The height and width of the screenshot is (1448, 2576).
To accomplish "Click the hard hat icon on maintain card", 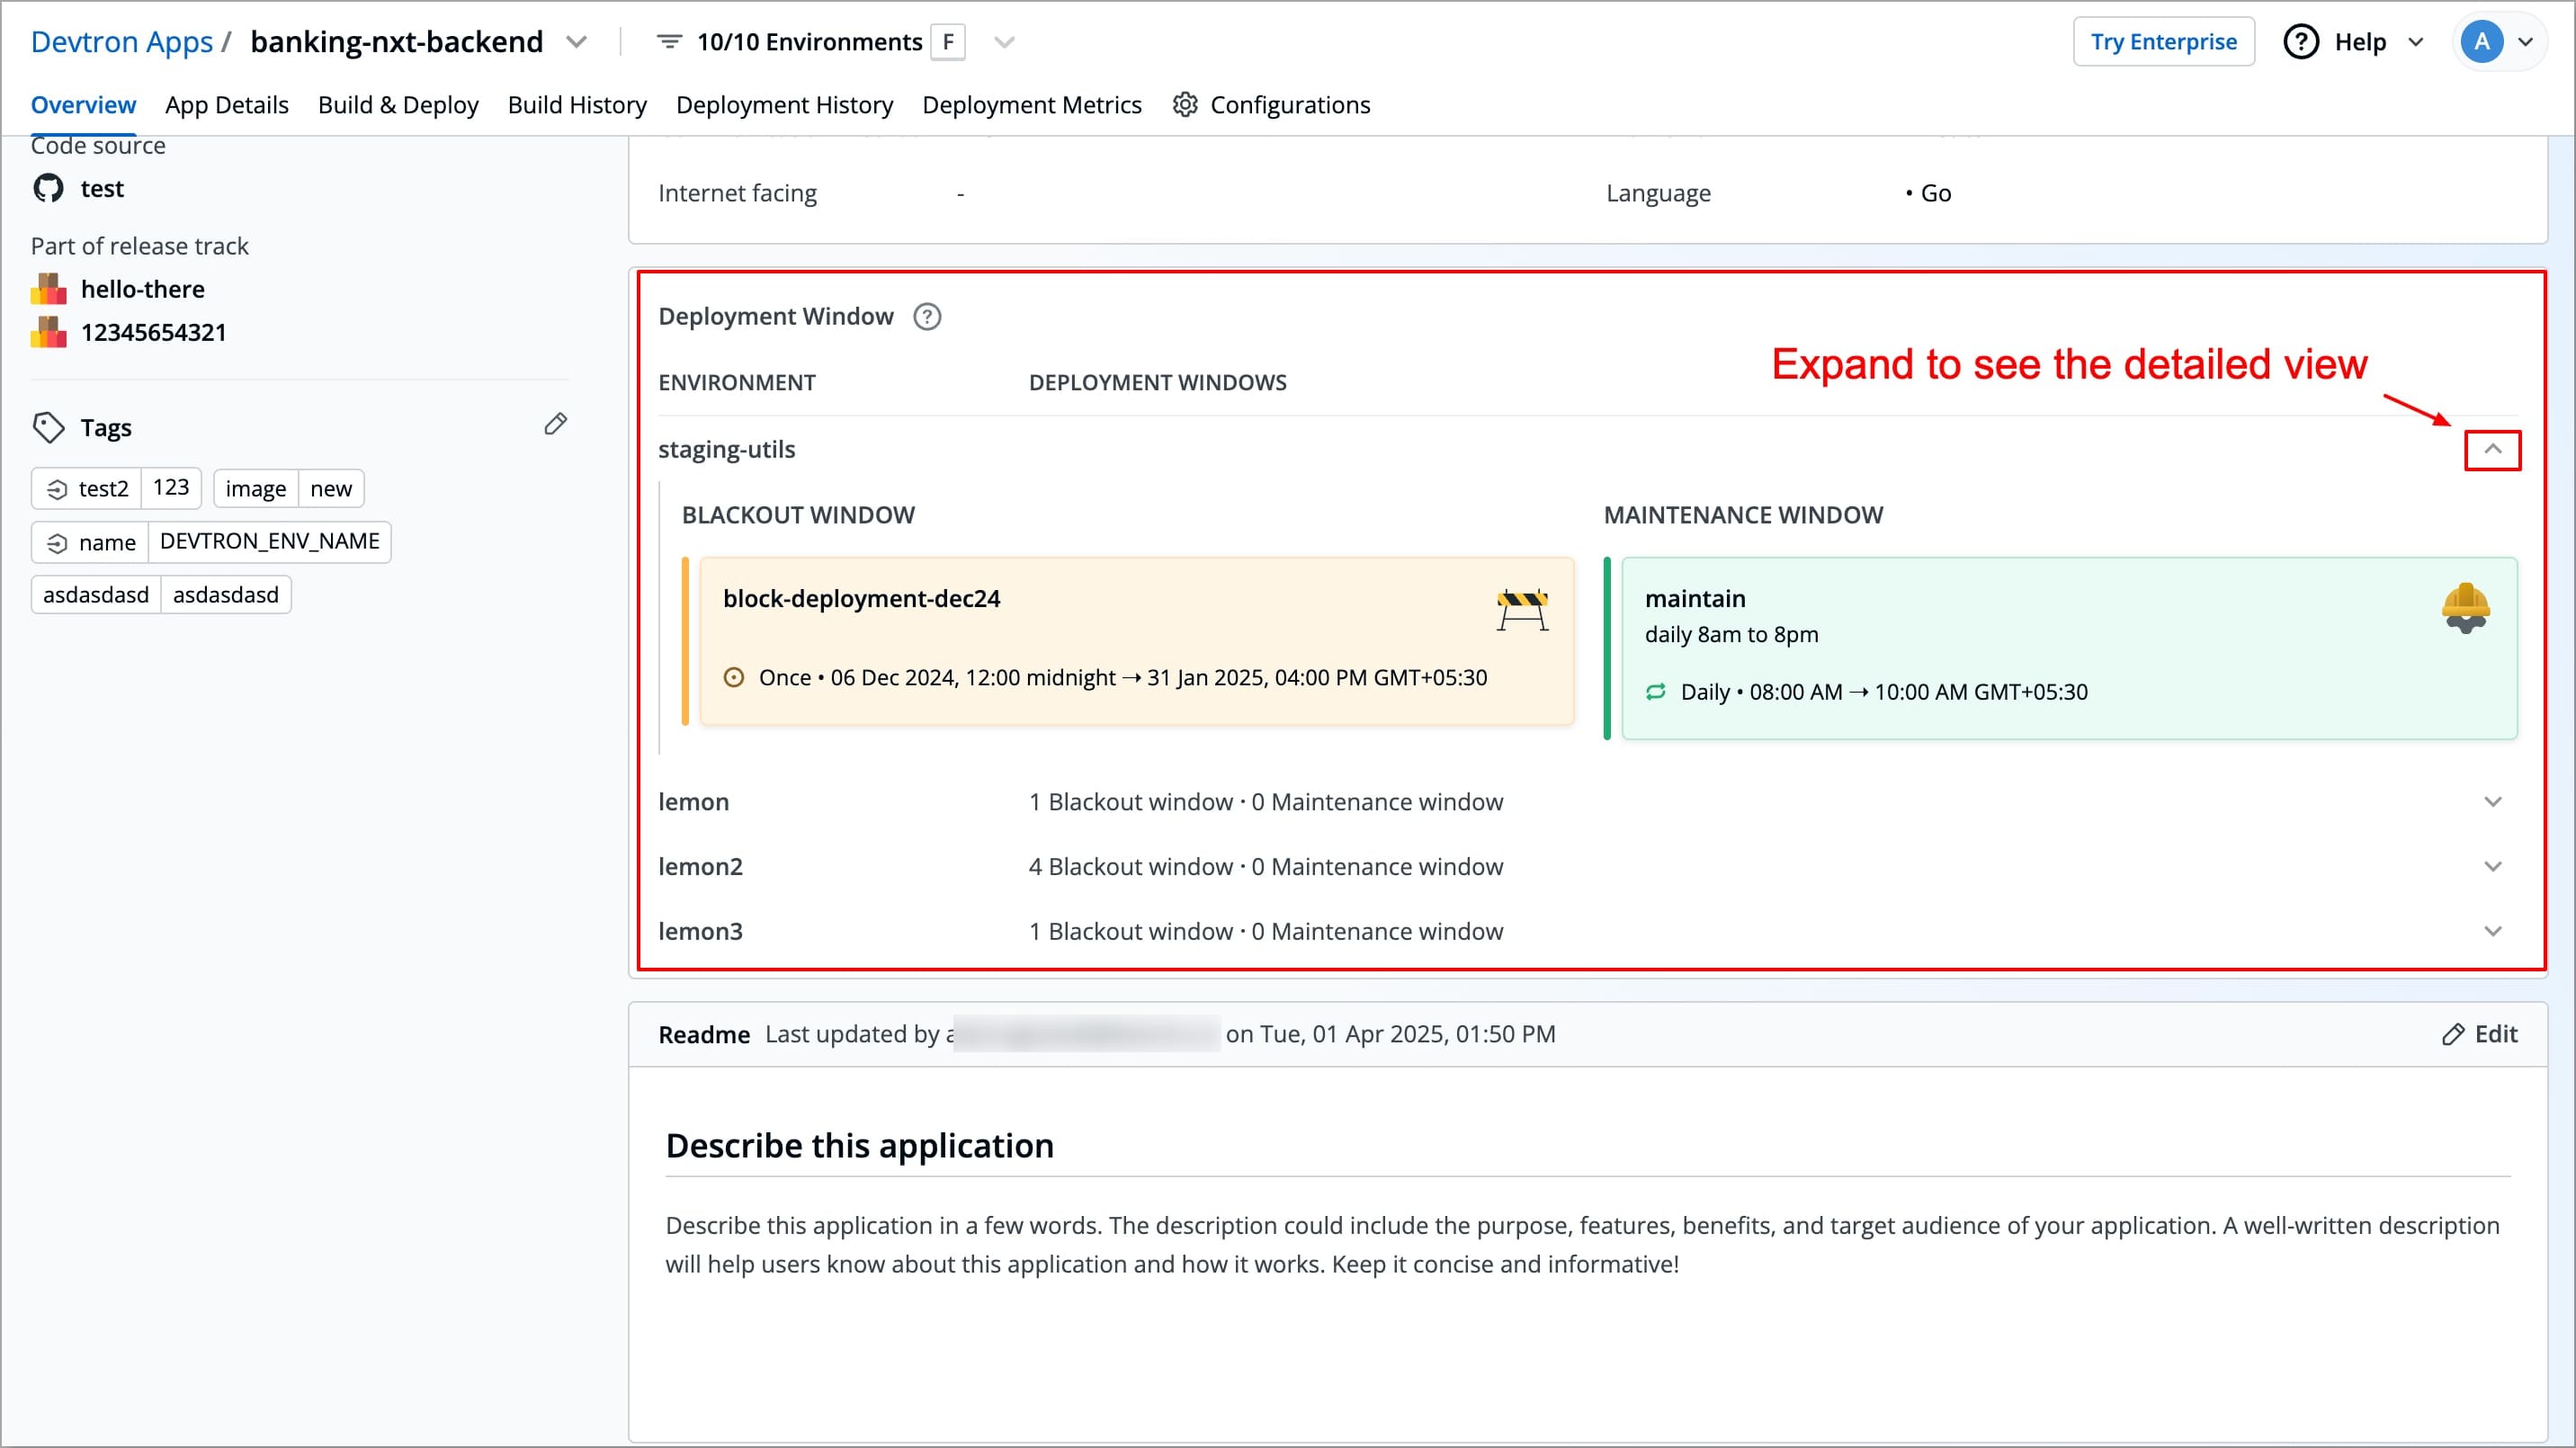I will pyautogui.click(x=2466, y=608).
